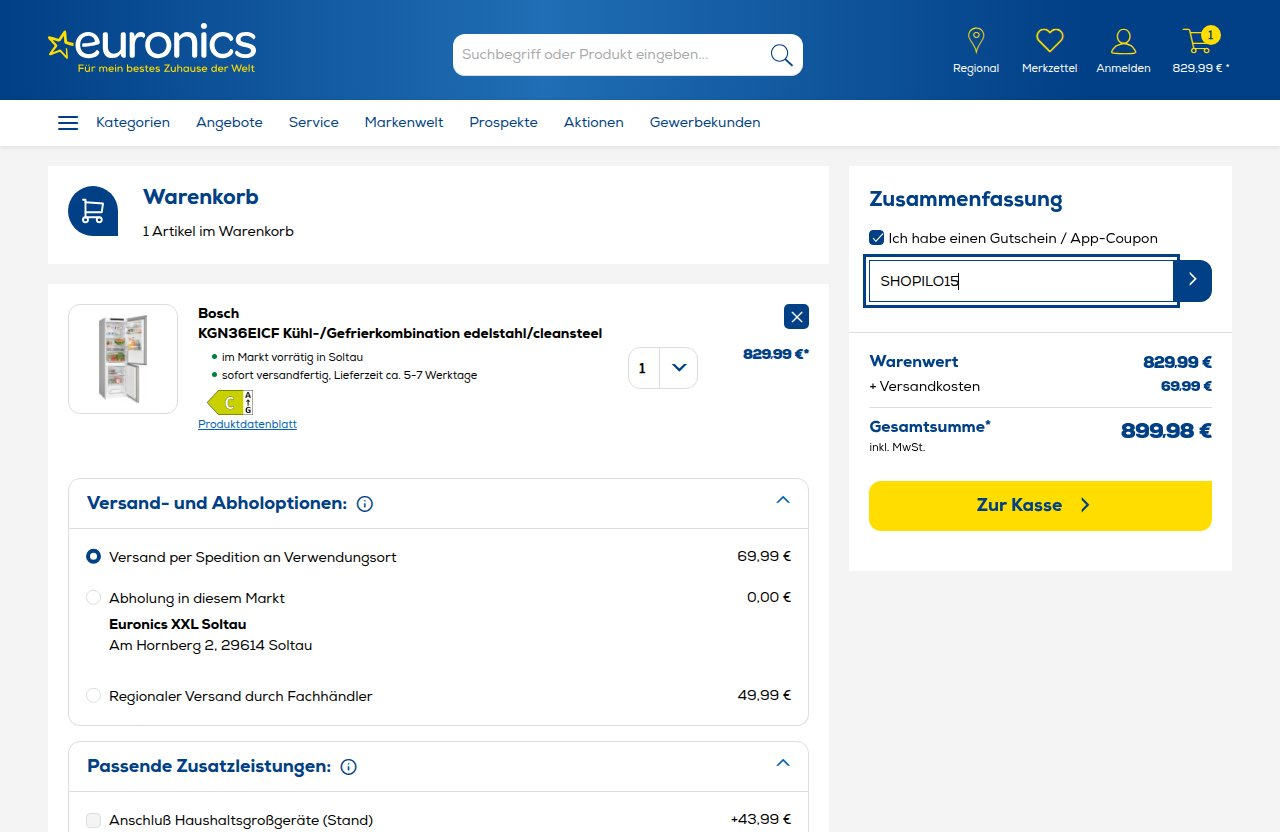The width and height of the screenshot is (1280, 832).
Task: Click the Zusammenfassung heading
Action: (966, 199)
